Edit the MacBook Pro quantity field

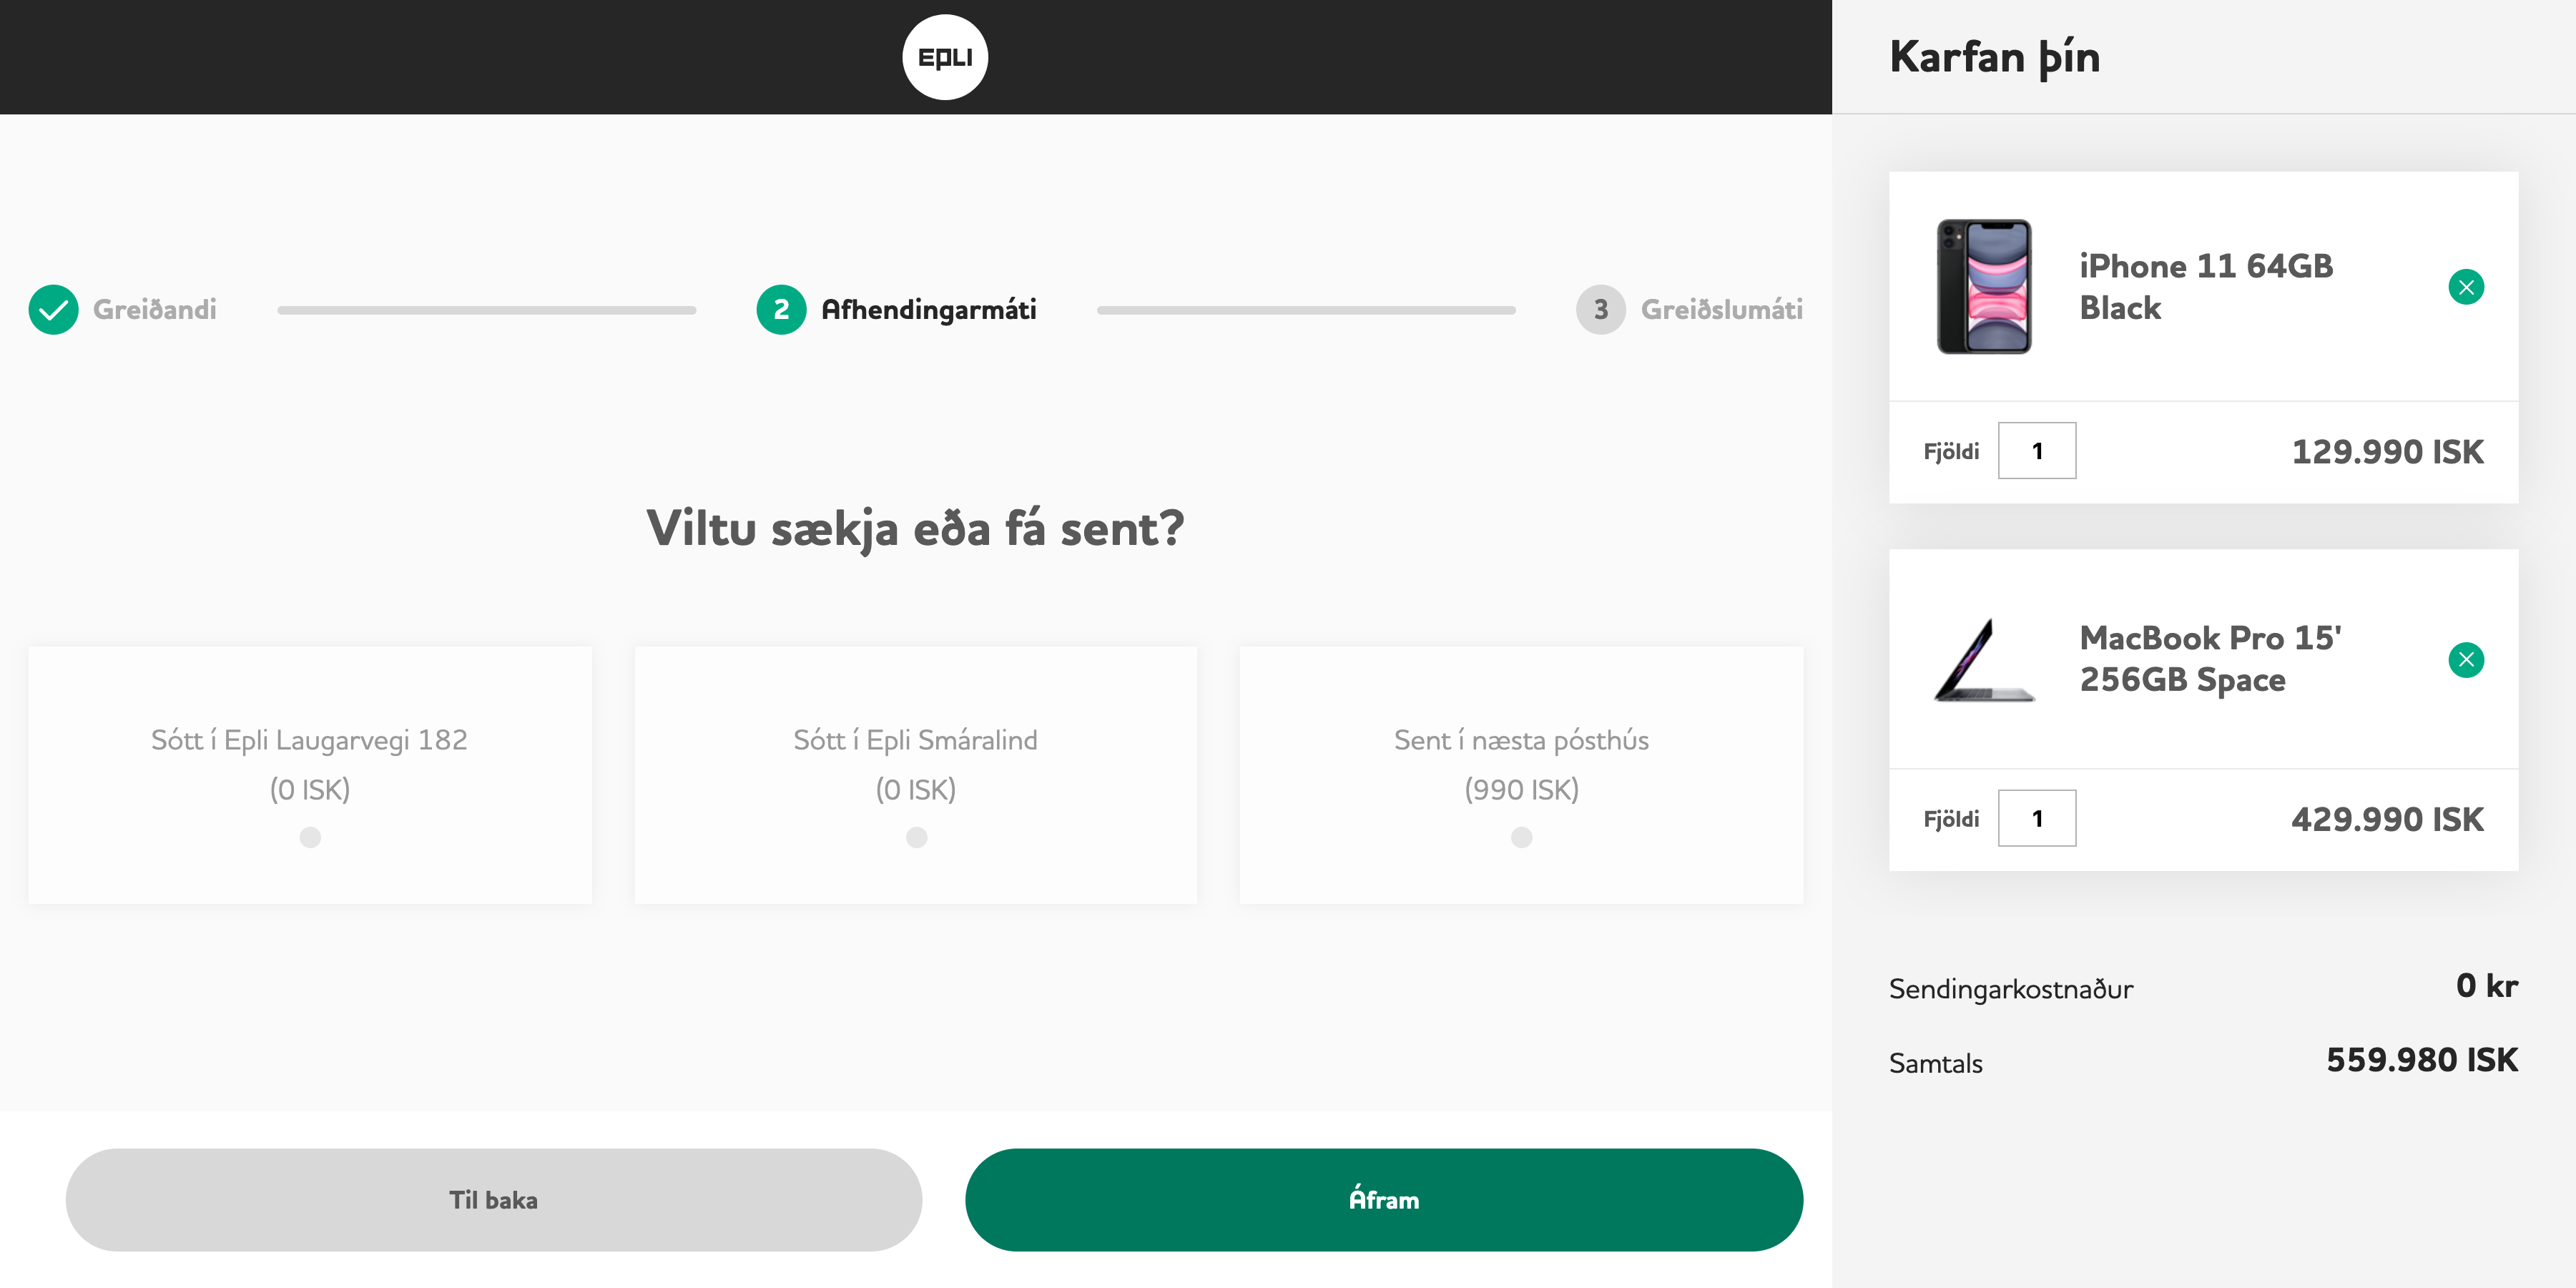pos(2036,818)
